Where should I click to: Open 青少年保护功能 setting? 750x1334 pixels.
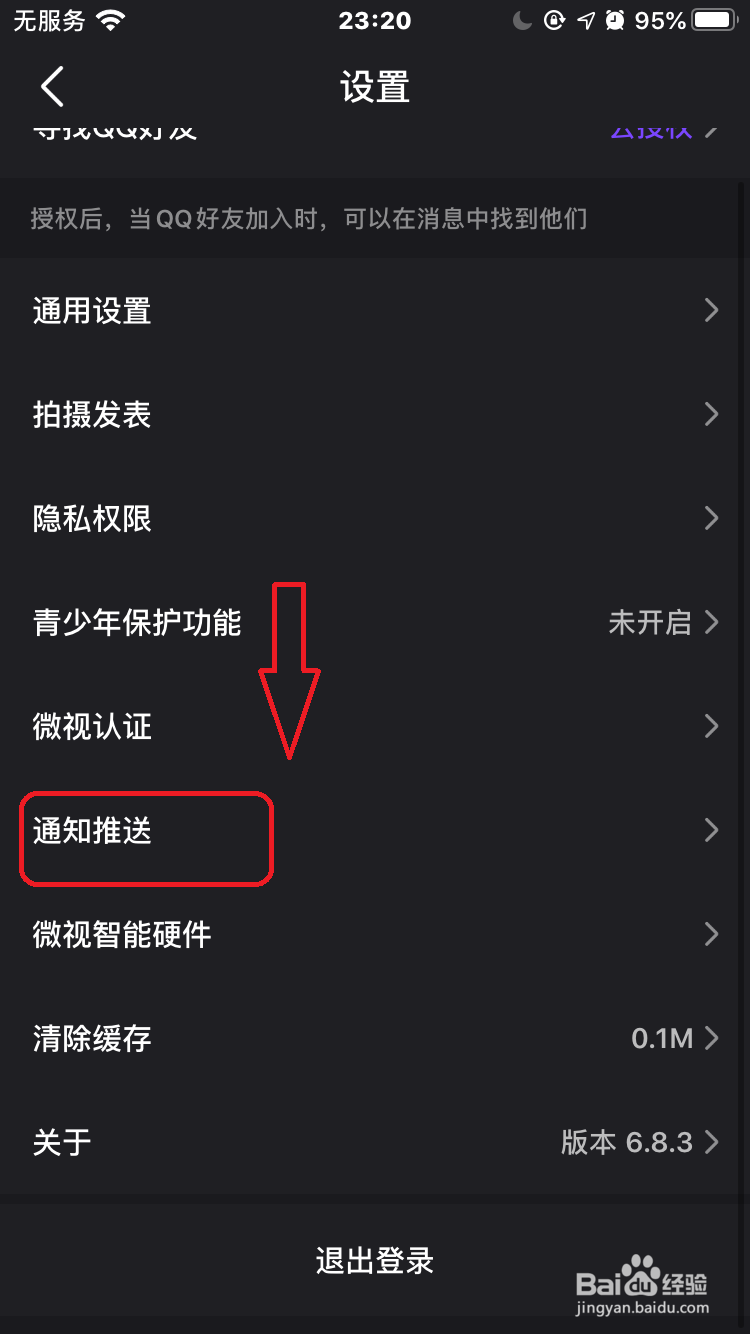(375, 622)
